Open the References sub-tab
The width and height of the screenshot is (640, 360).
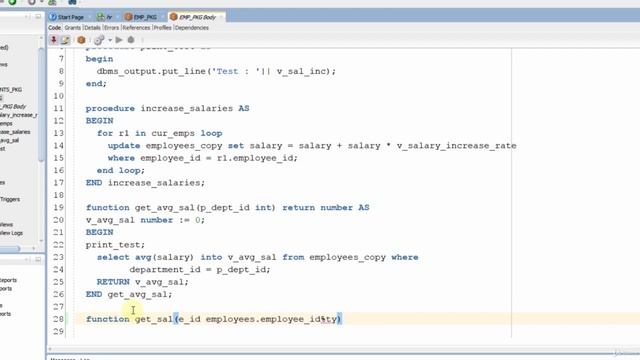coord(136,28)
